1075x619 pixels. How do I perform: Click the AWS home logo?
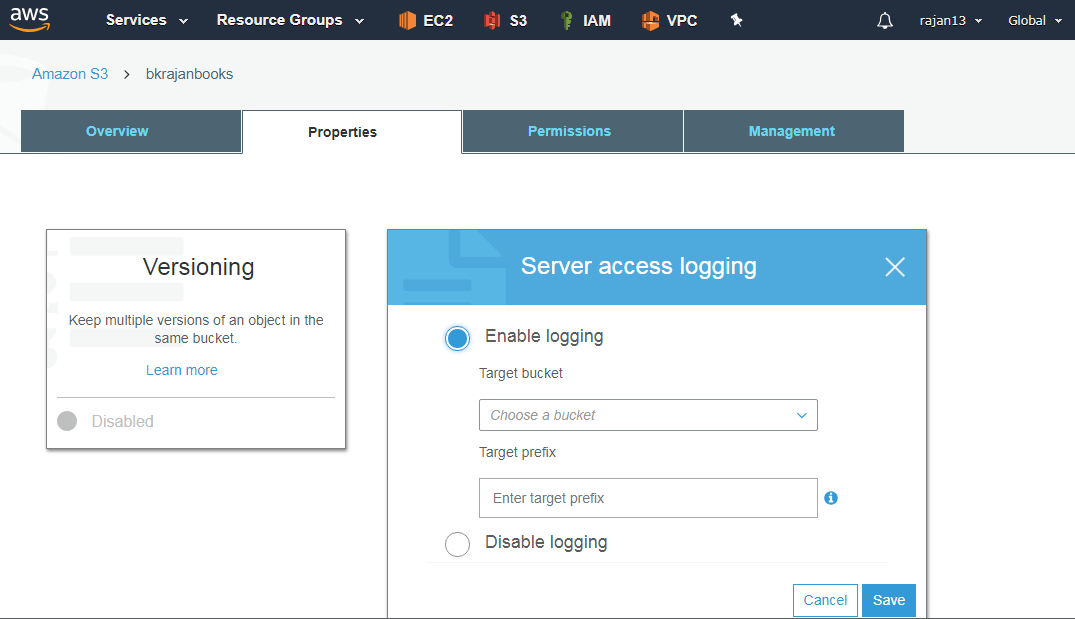point(30,19)
